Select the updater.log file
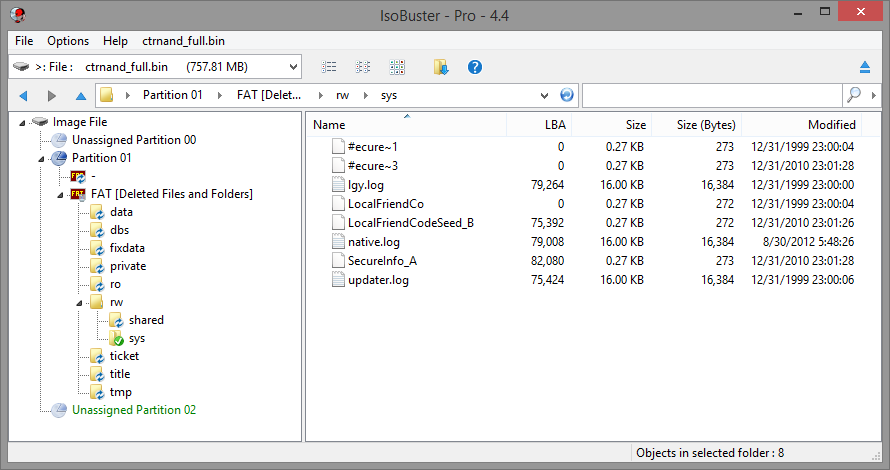 click(378, 280)
